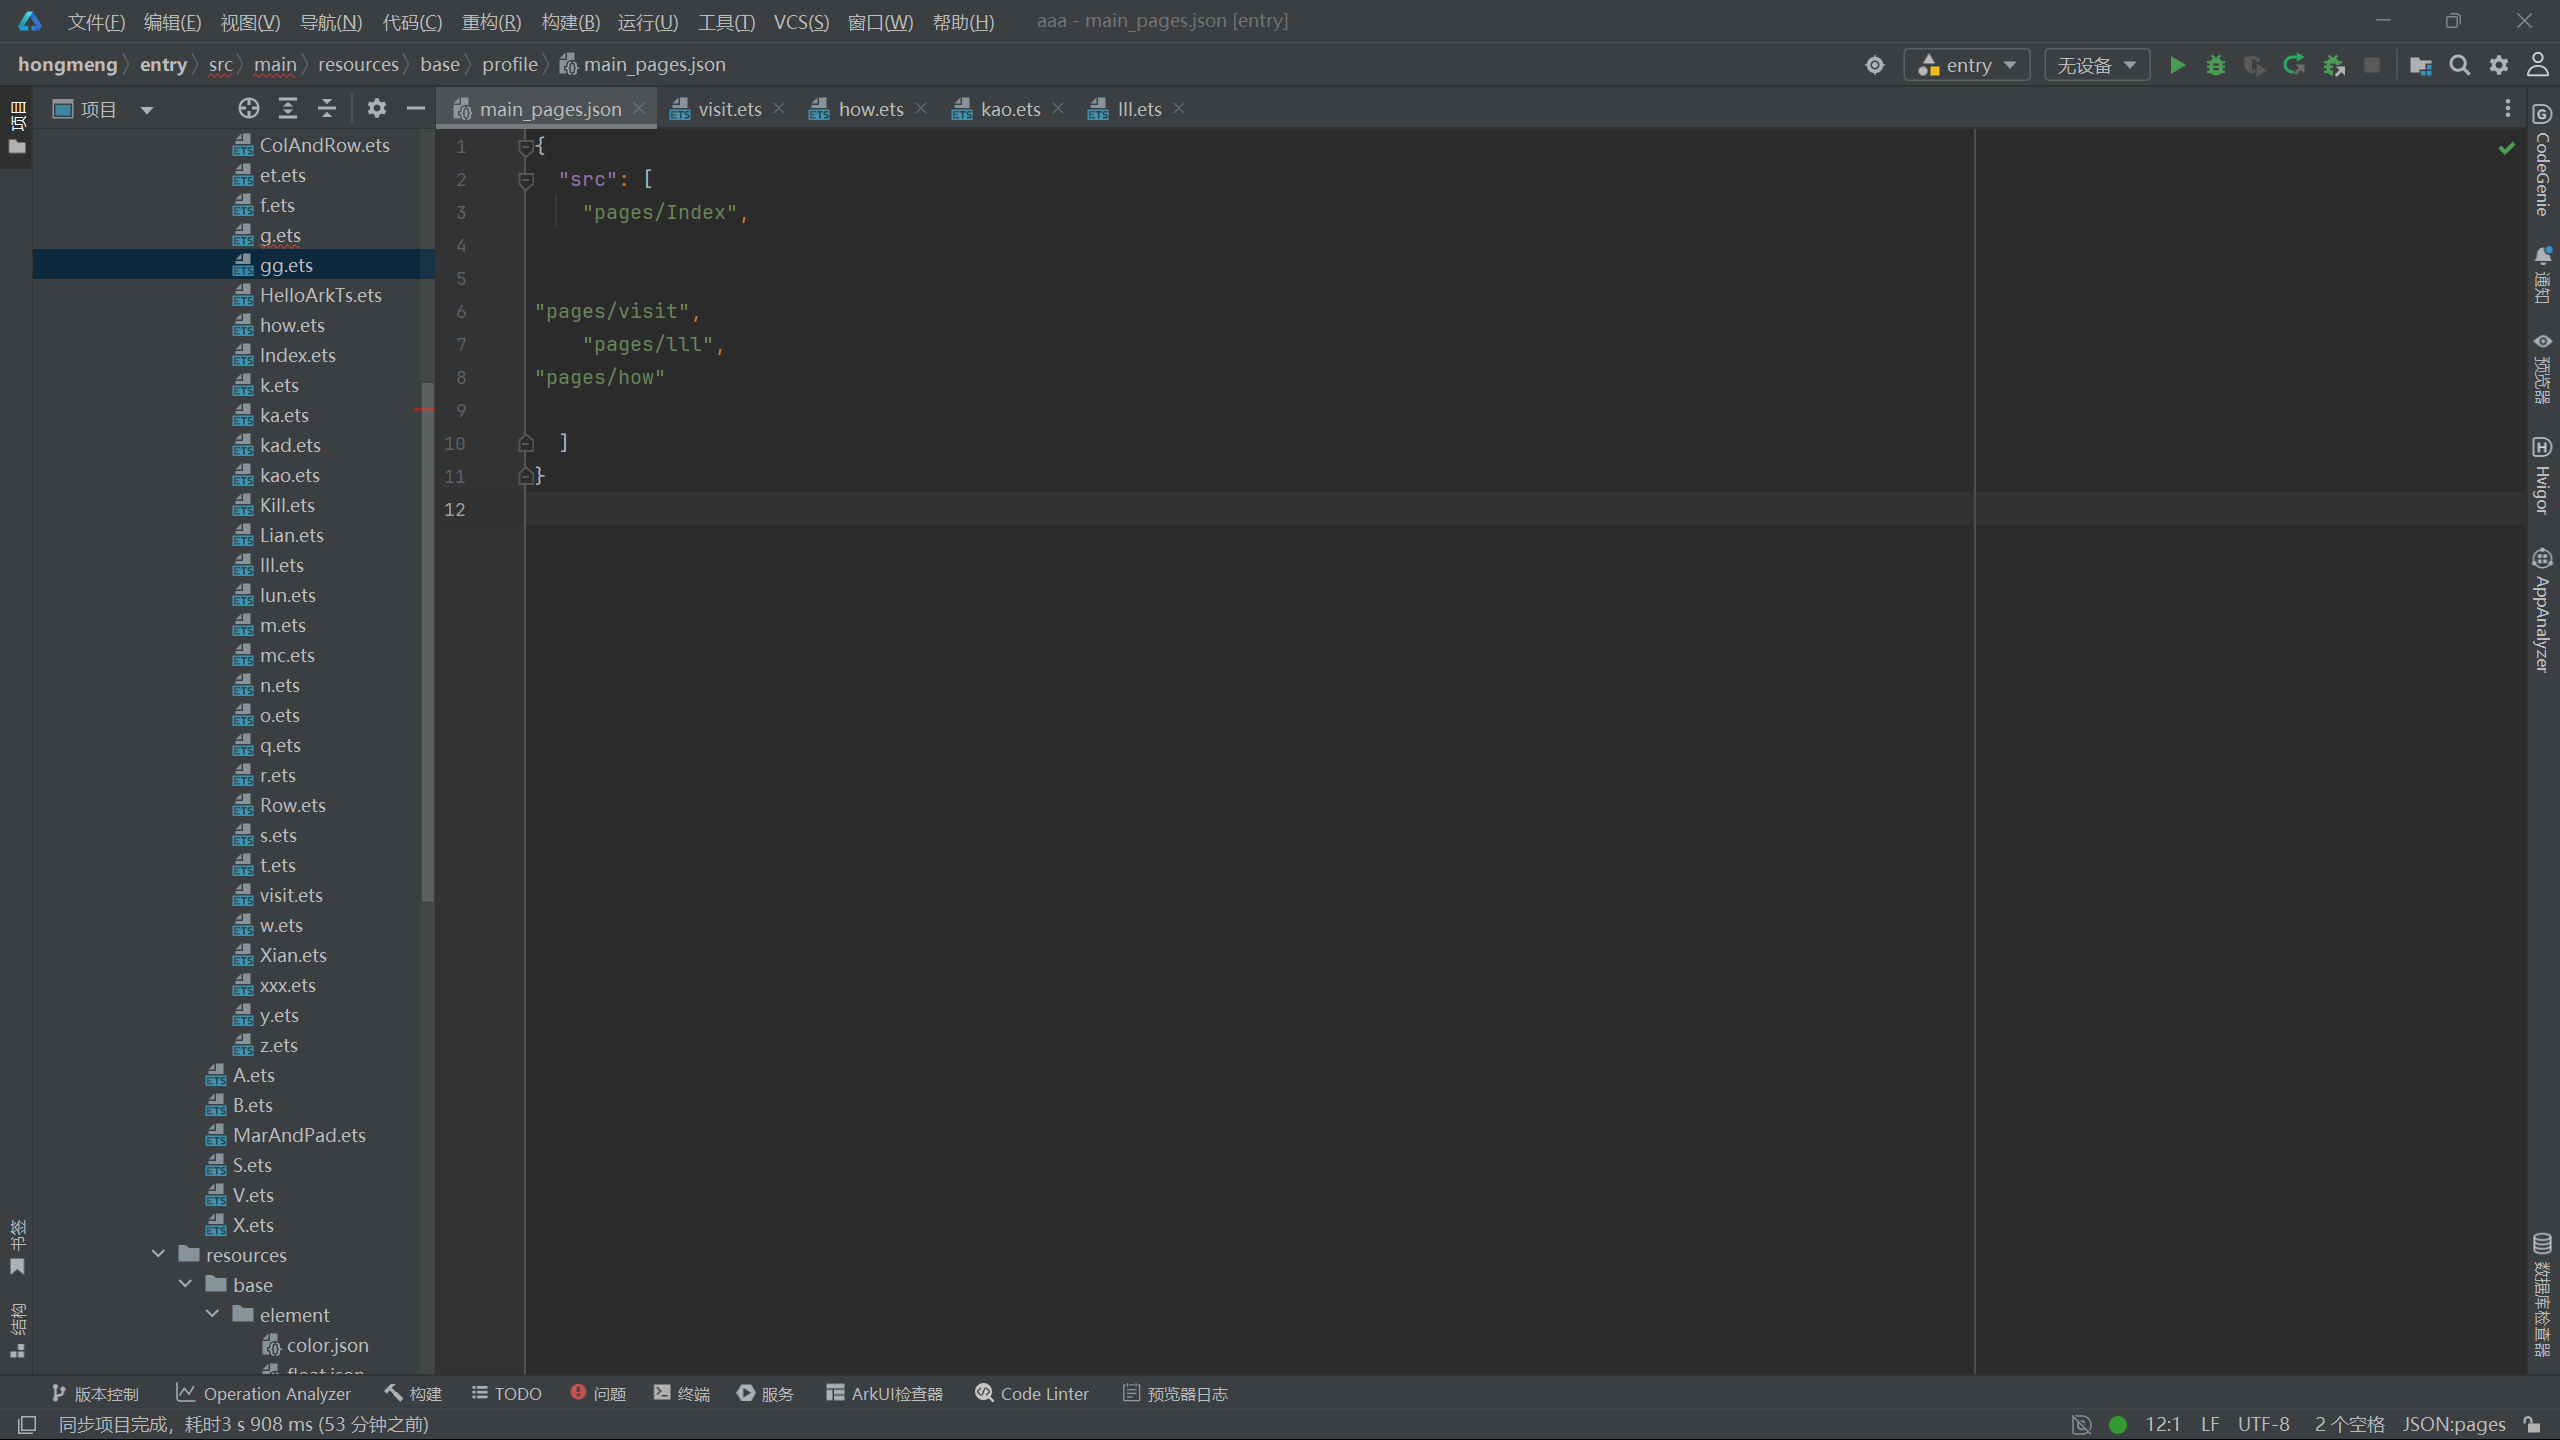Click the resources breadcrumb
The height and width of the screenshot is (1440, 2560).
click(x=358, y=65)
